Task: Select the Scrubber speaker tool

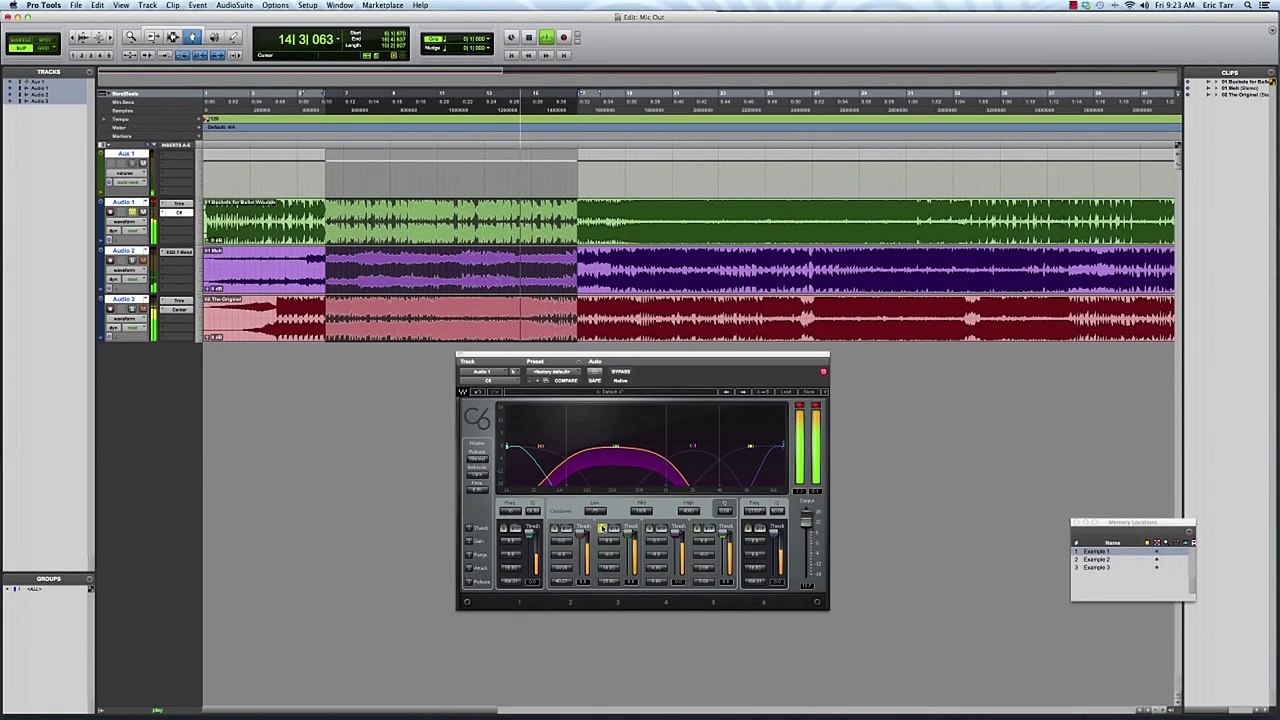Action: (x=214, y=36)
